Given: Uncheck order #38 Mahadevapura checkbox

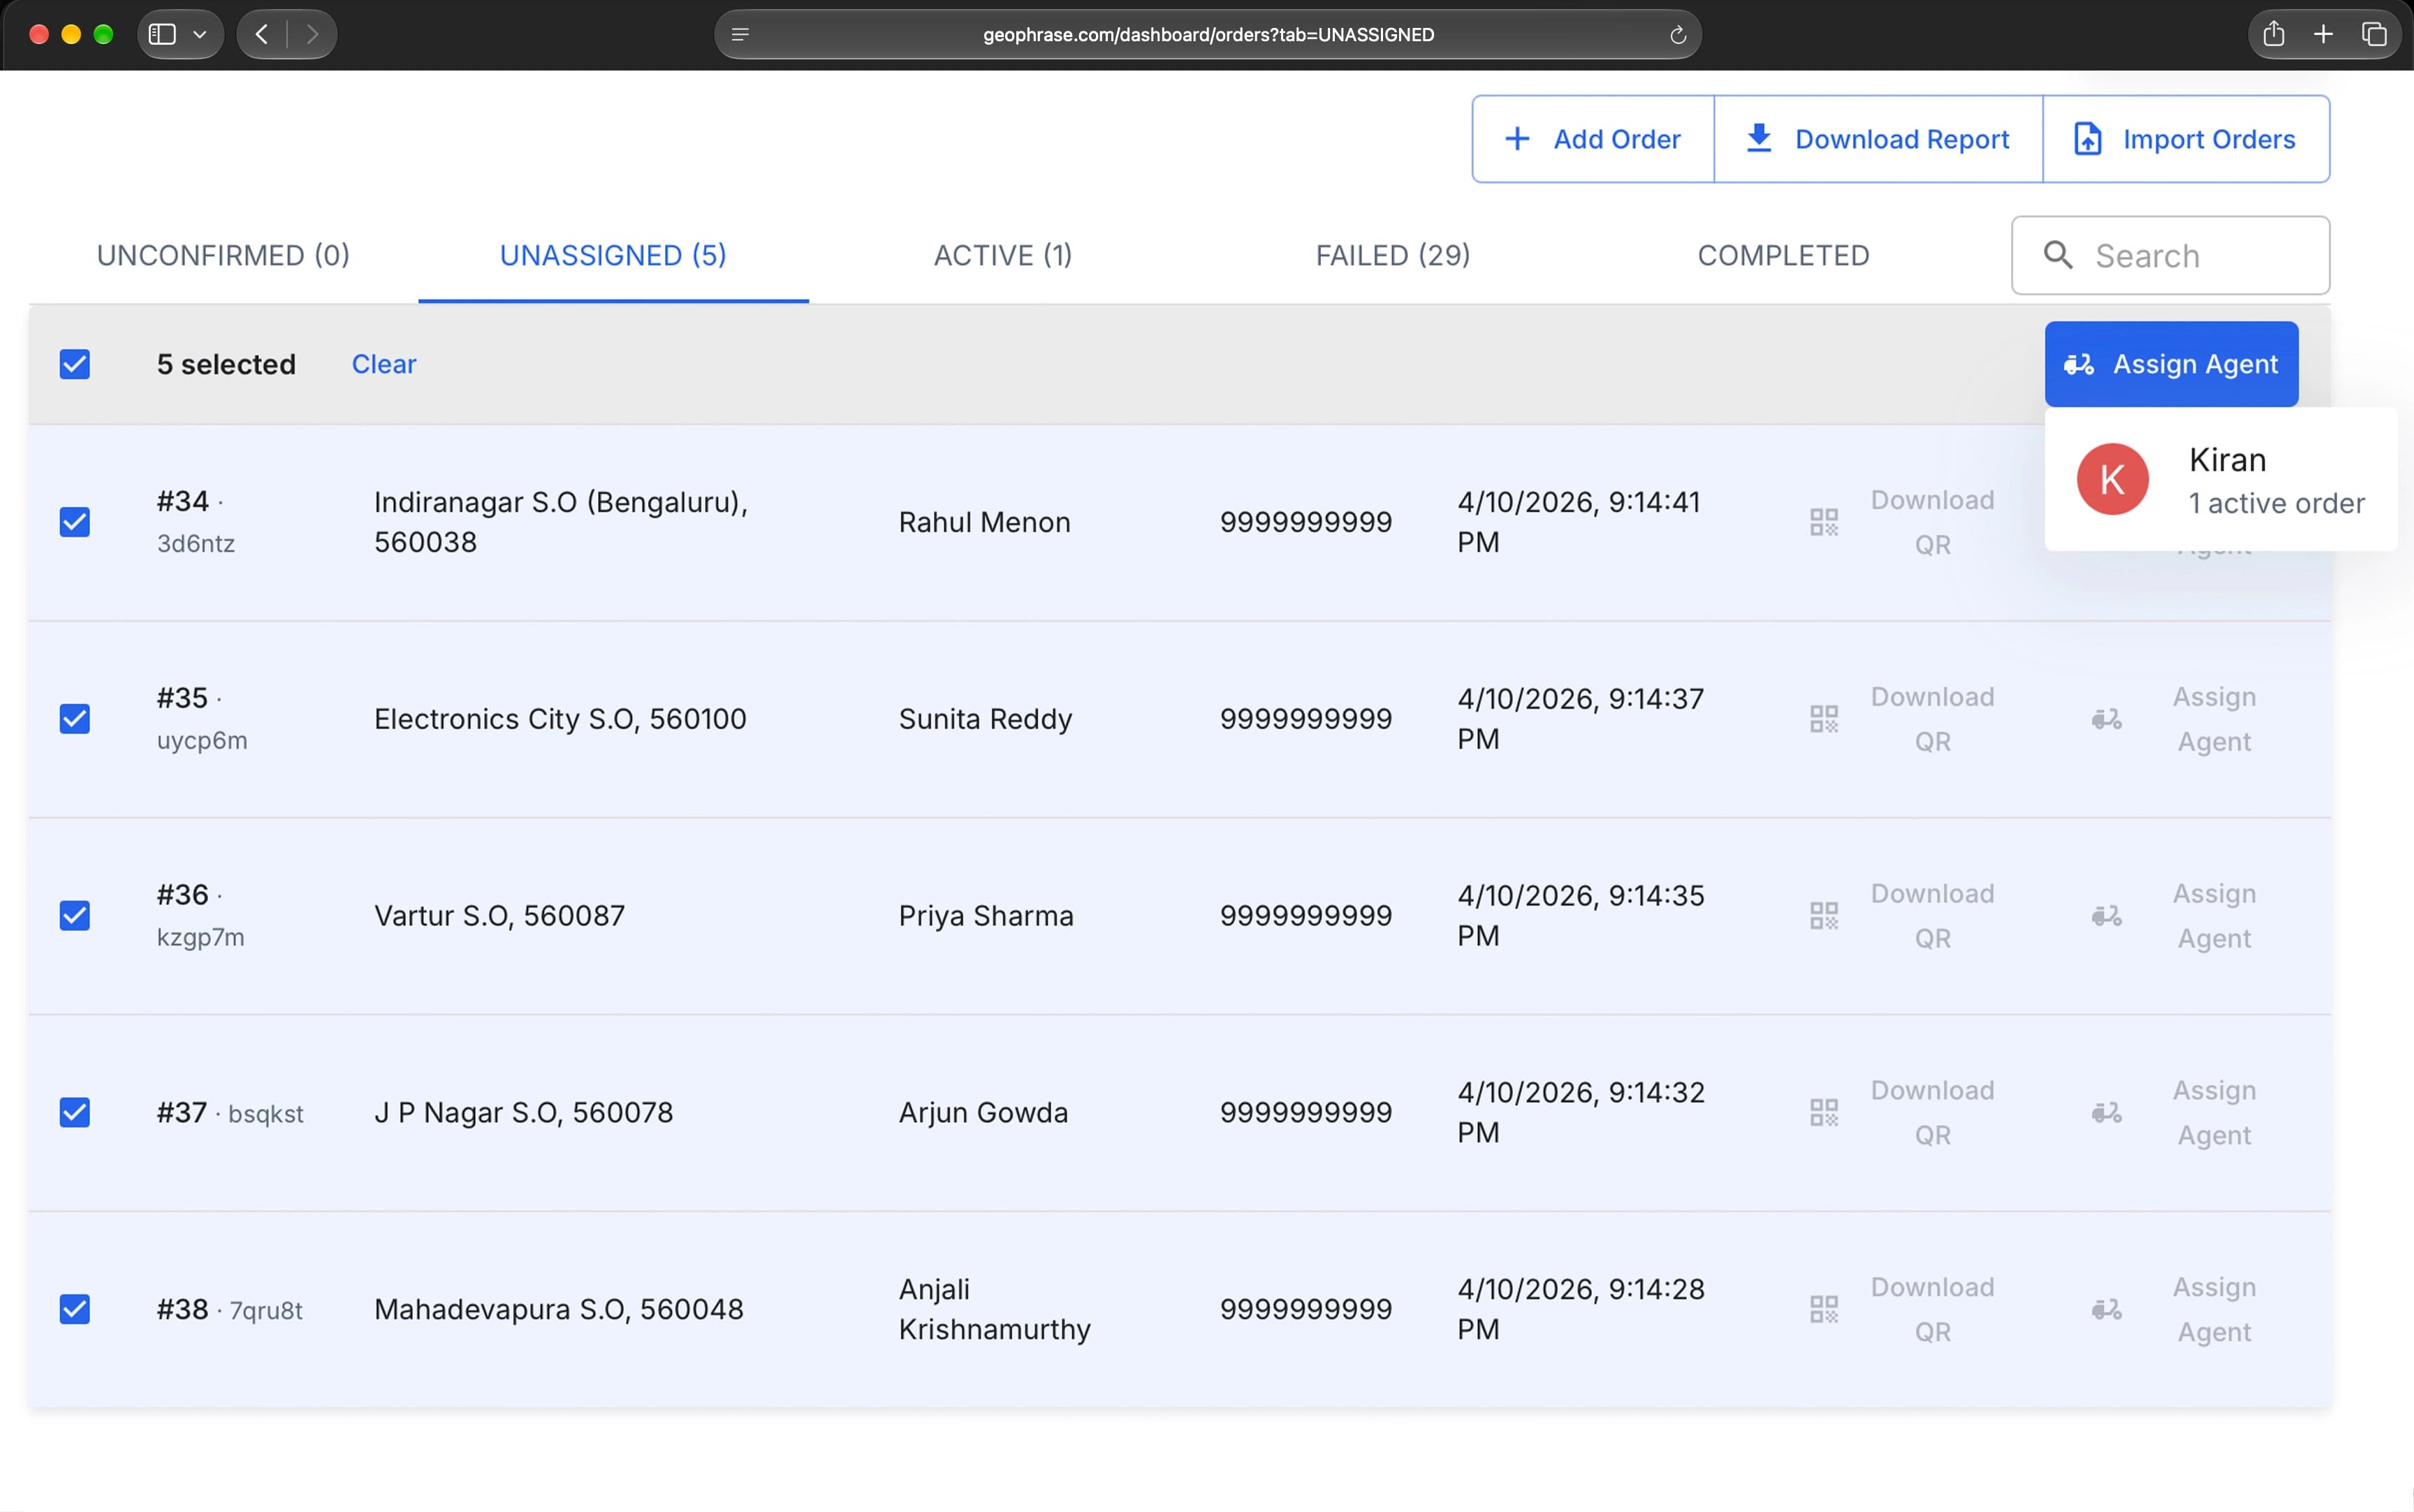Looking at the screenshot, I should click(x=75, y=1310).
